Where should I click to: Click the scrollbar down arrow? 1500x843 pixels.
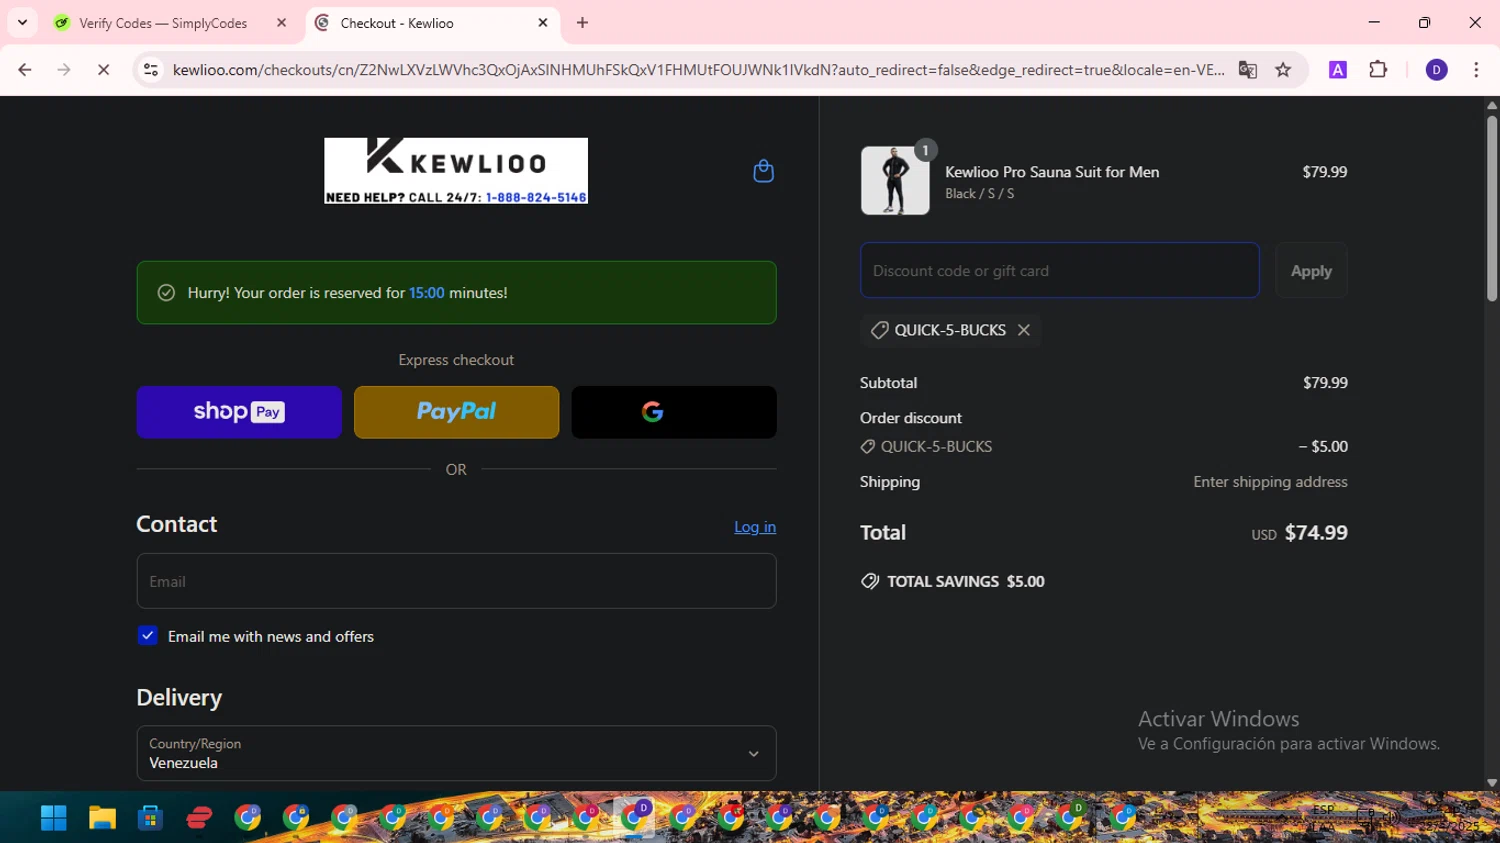[1492, 783]
